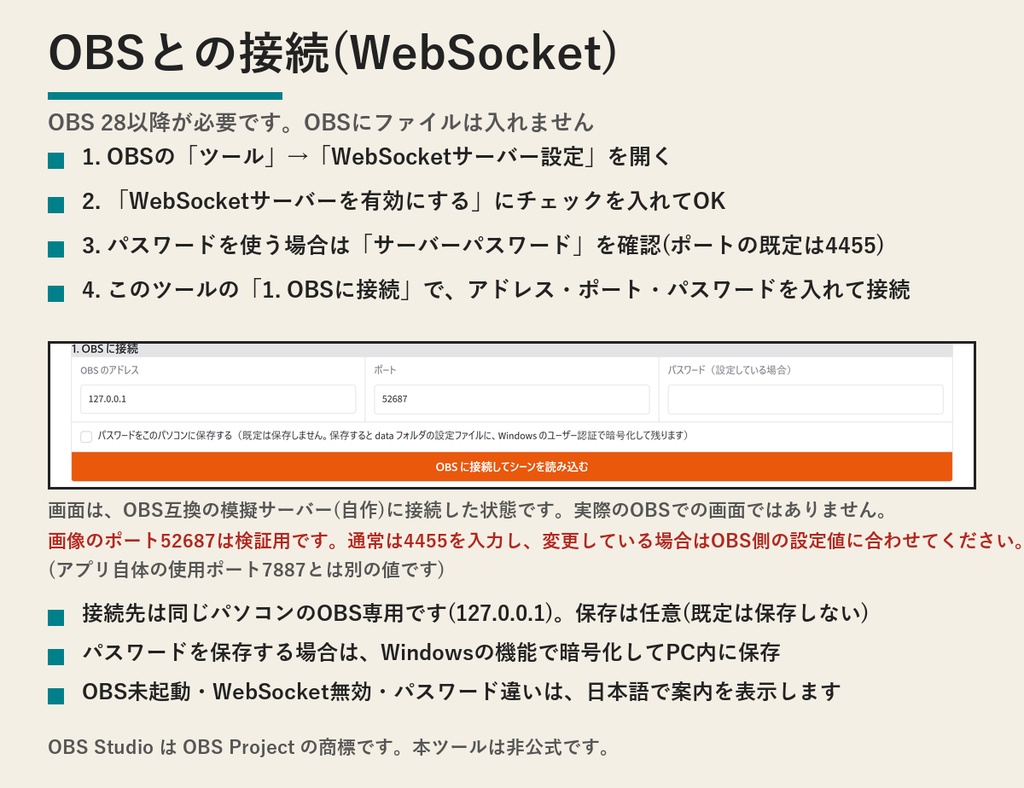This screenshot has width=1024, height=788.
Task: Tick the 'パスワードをこのパソコンに保存する' checkbox
Action: [x=86, y=437]
